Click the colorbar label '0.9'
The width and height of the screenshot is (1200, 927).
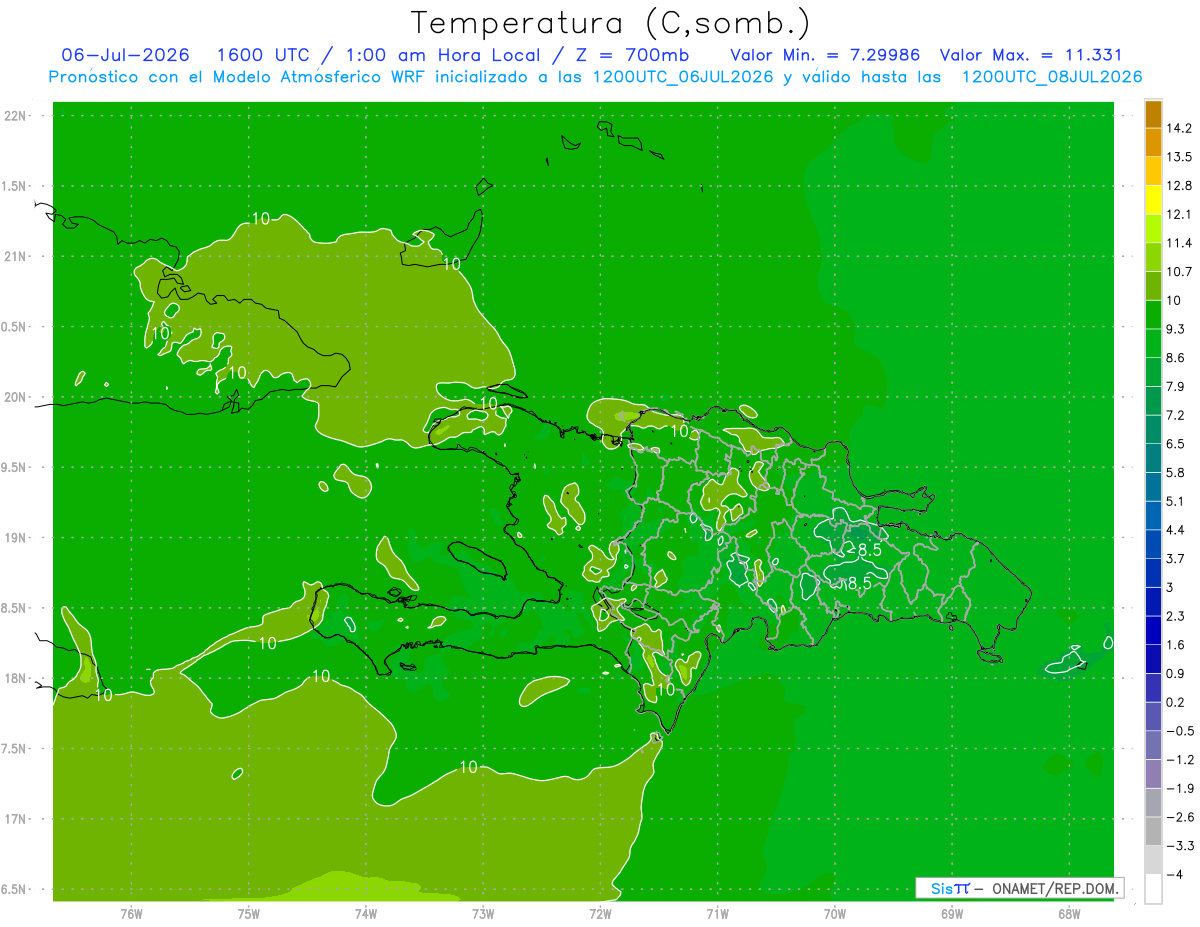click(x=1176, y=673)
